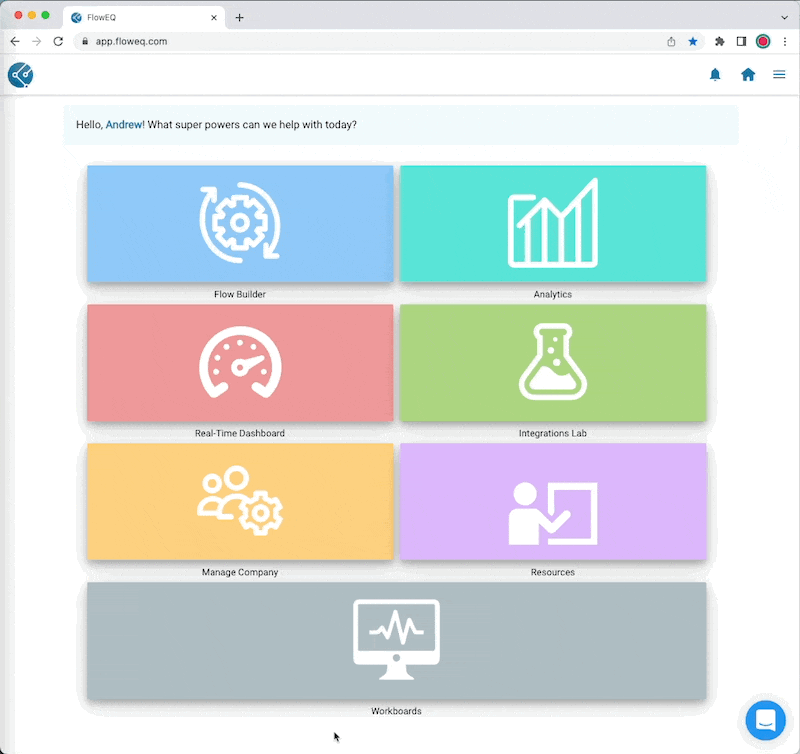Screen dimensions: 800x754
Task: Open Manage Company settings tile
Action: (x=239, y=502)
